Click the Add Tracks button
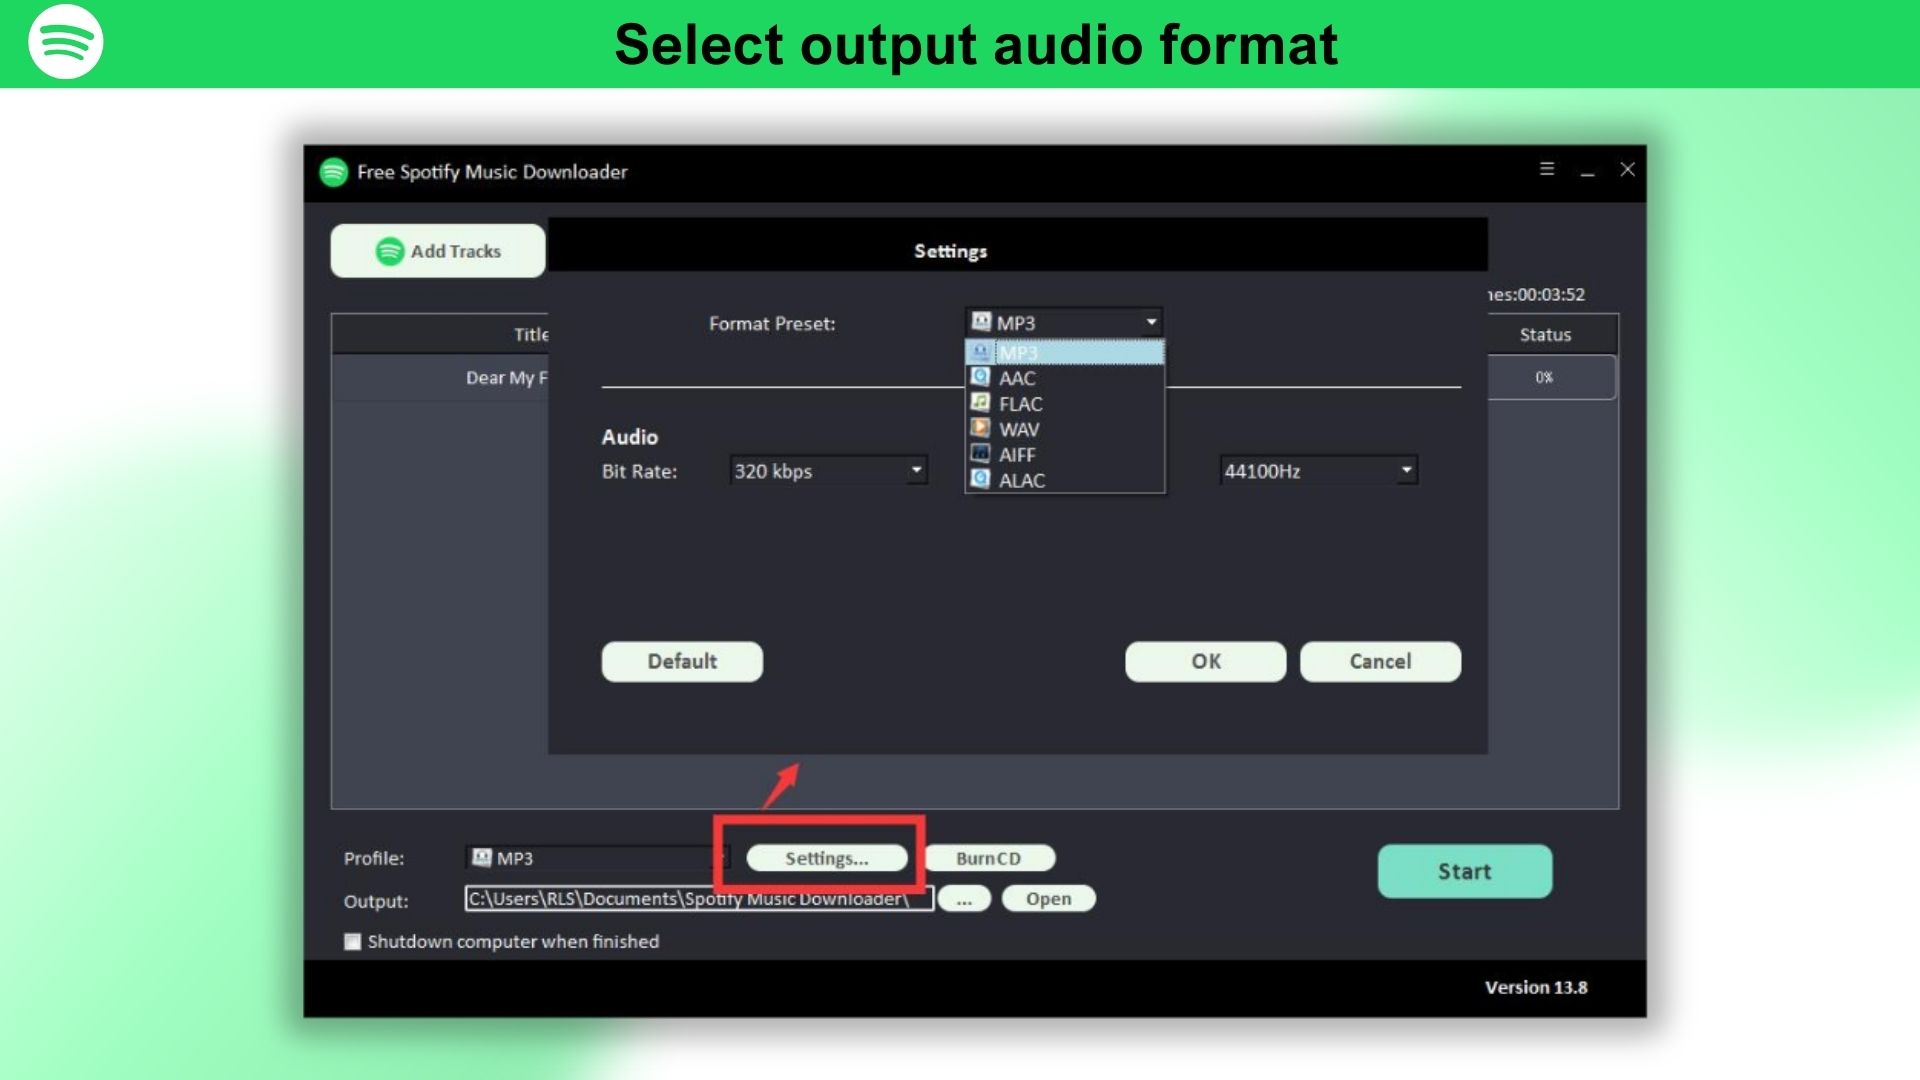1920x1080 pixels. click(438, 251)
